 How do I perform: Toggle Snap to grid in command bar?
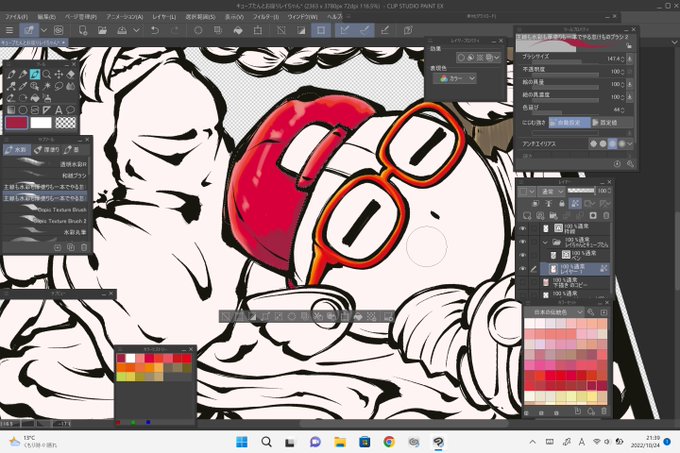click(x=384, y=30)
